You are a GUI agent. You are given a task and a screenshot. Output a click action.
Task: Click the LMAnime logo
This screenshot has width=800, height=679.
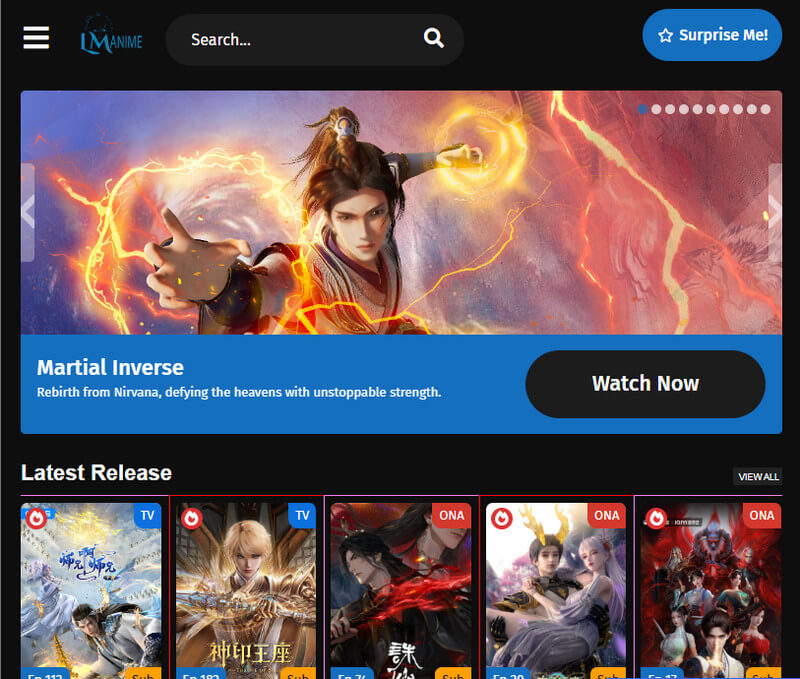(x=111, y=37)
